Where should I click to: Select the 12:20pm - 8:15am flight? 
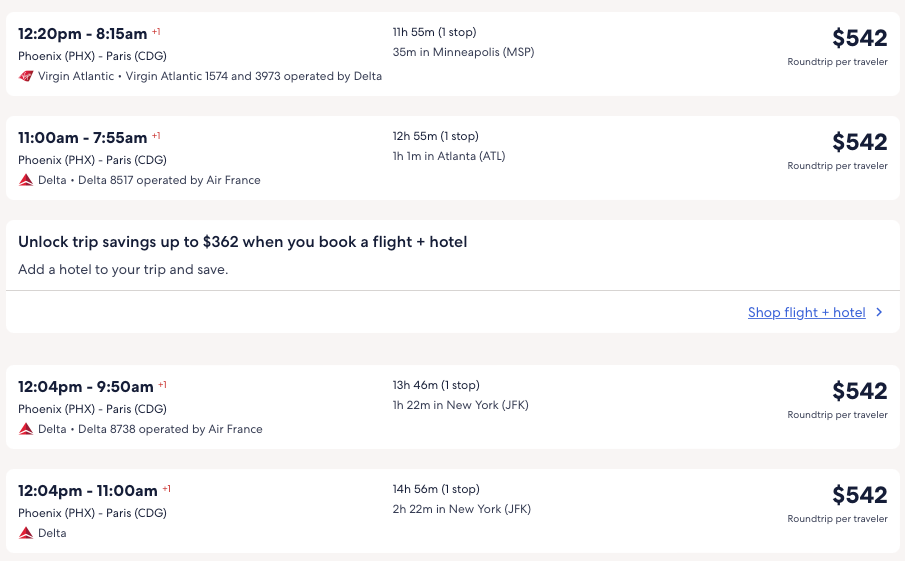click(x=82, y=34)
